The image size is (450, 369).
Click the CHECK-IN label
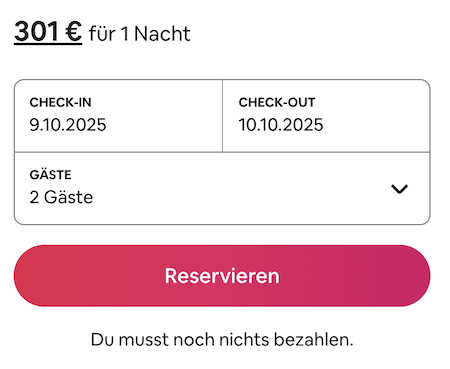click(60, 102)
